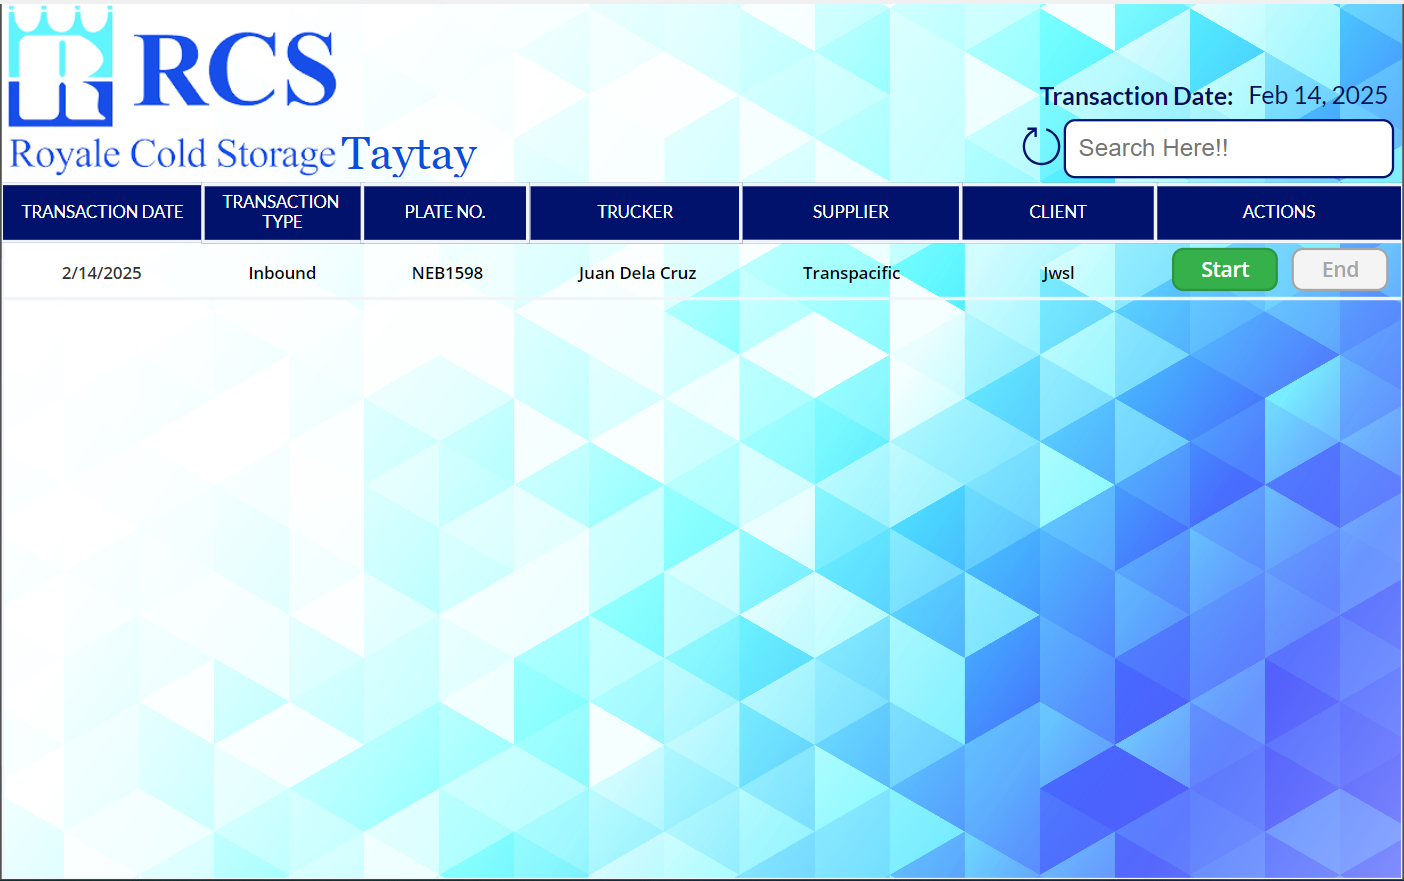Click the Transaction Date: label
The width and height of the screenshot is (1404, 881).
point(1136,96)
